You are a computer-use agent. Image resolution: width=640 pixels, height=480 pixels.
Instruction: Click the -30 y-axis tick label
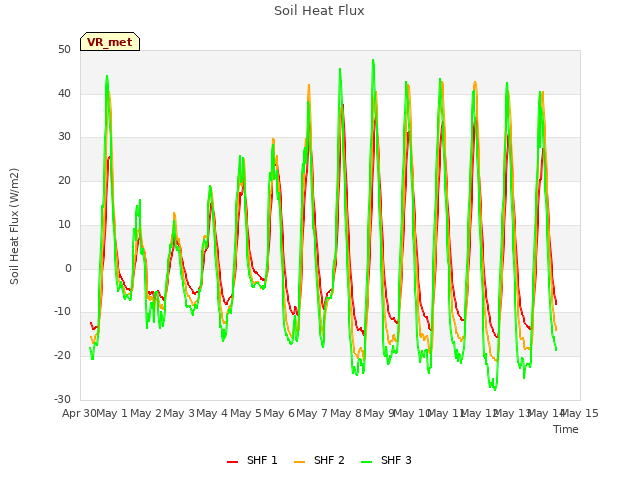(x=62, y=399)
